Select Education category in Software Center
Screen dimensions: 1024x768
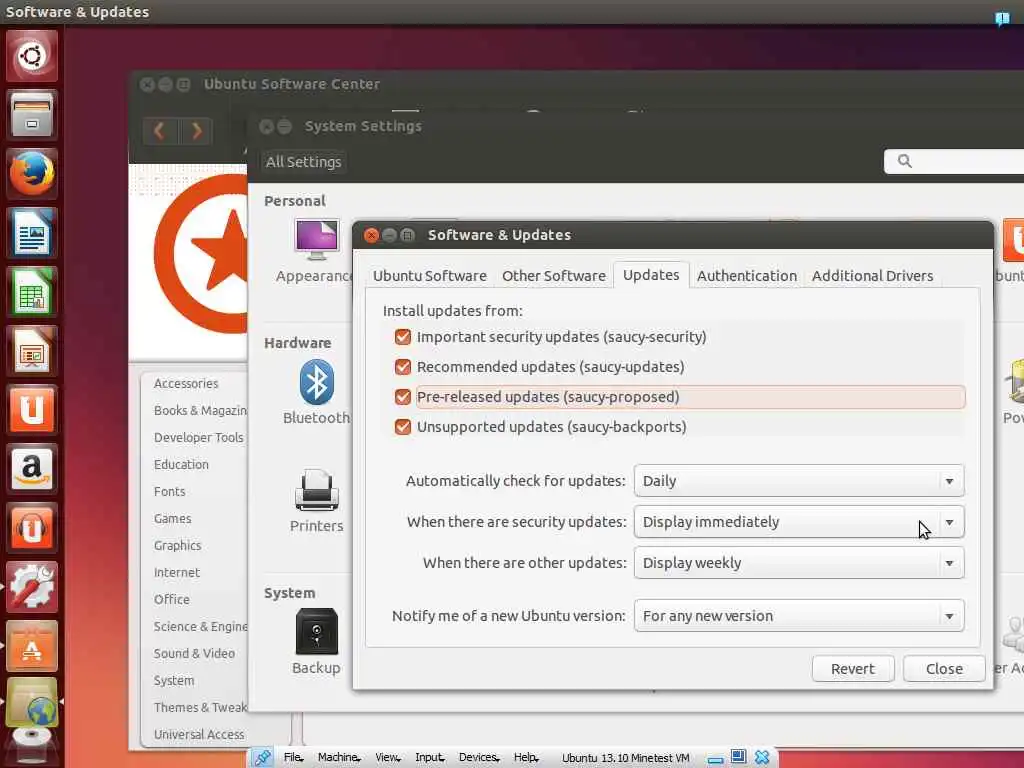click(x=181, y=464)
